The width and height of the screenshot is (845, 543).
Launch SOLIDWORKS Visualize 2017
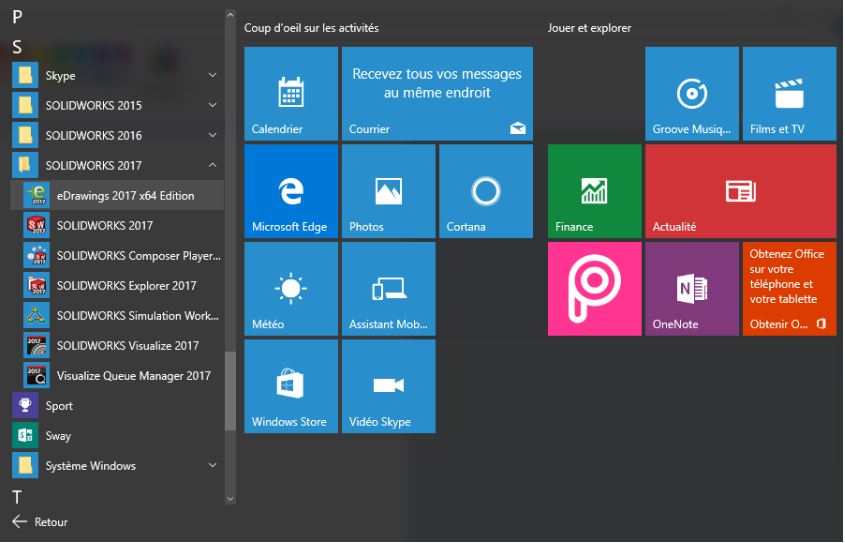tap(117, 346)
